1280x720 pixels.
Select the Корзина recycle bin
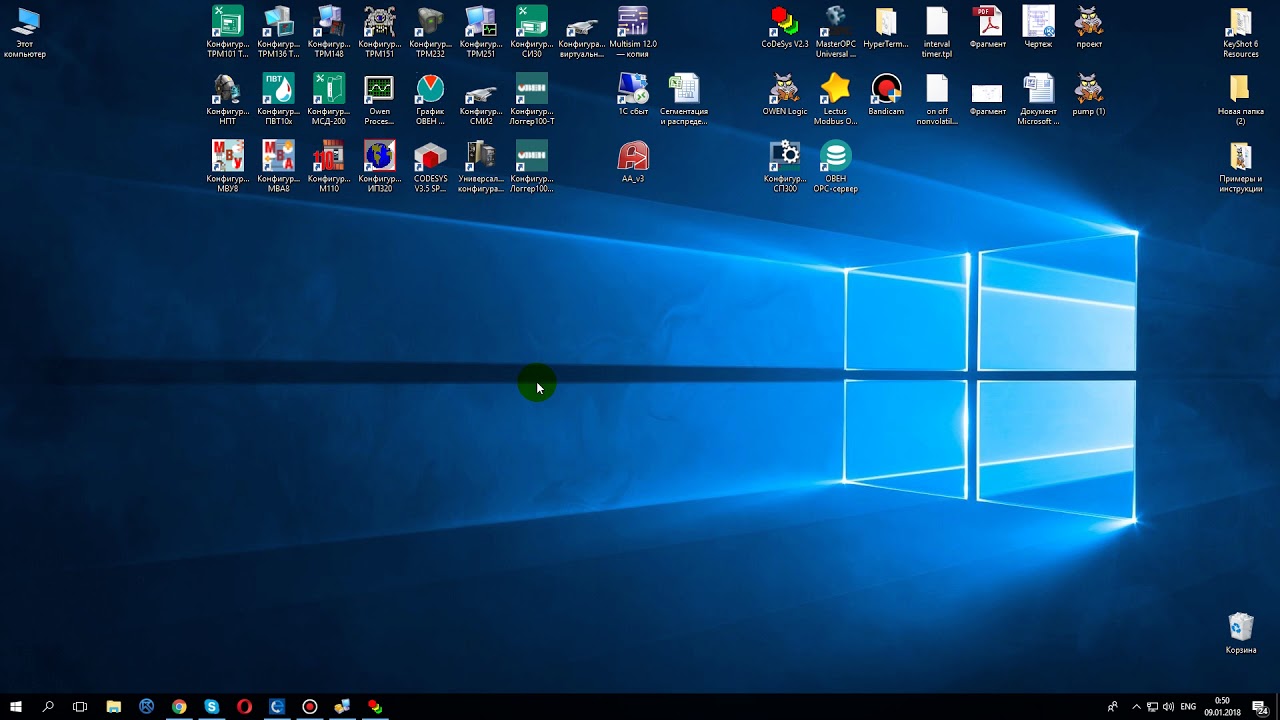(x=1240, y=632)
